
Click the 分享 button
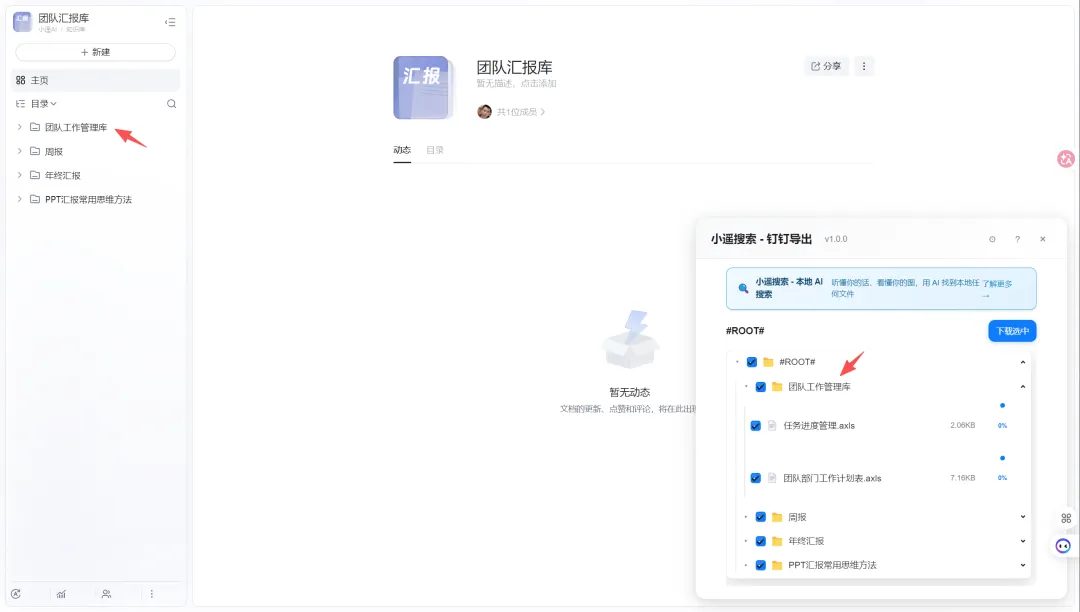click(827, 66)
